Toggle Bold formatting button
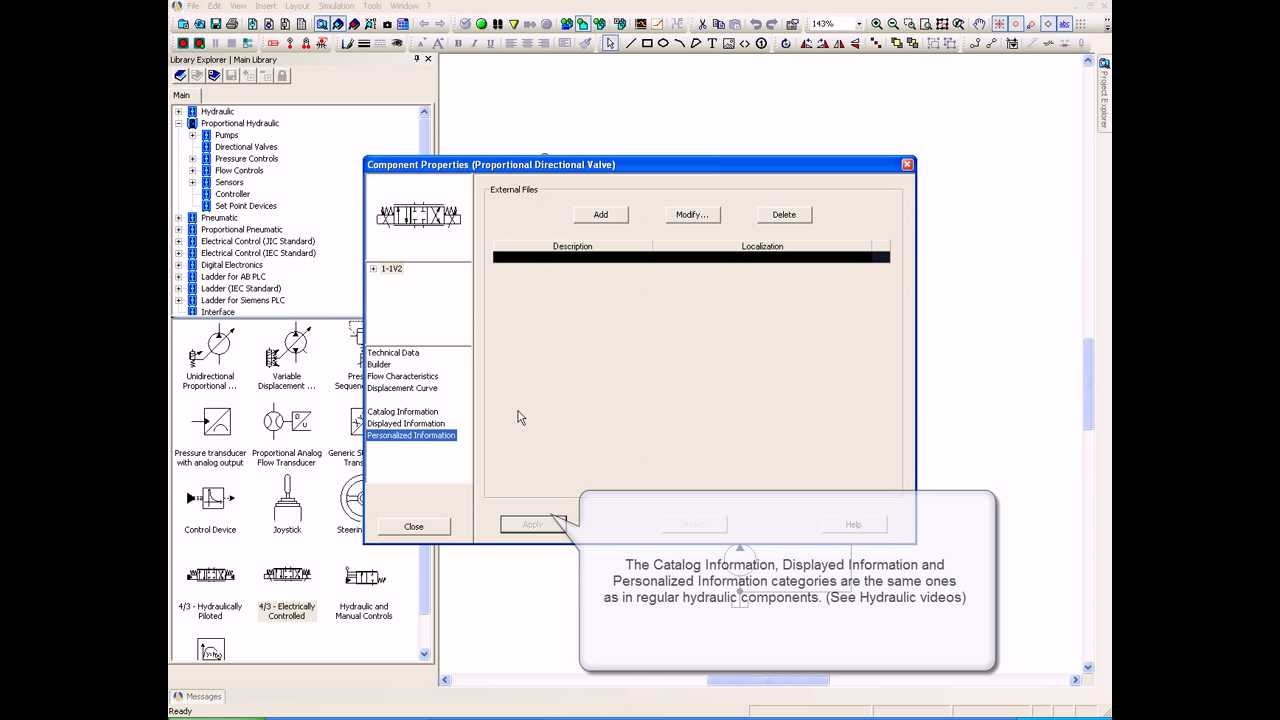Screen dimensions: 1280x720 (458, 43)
